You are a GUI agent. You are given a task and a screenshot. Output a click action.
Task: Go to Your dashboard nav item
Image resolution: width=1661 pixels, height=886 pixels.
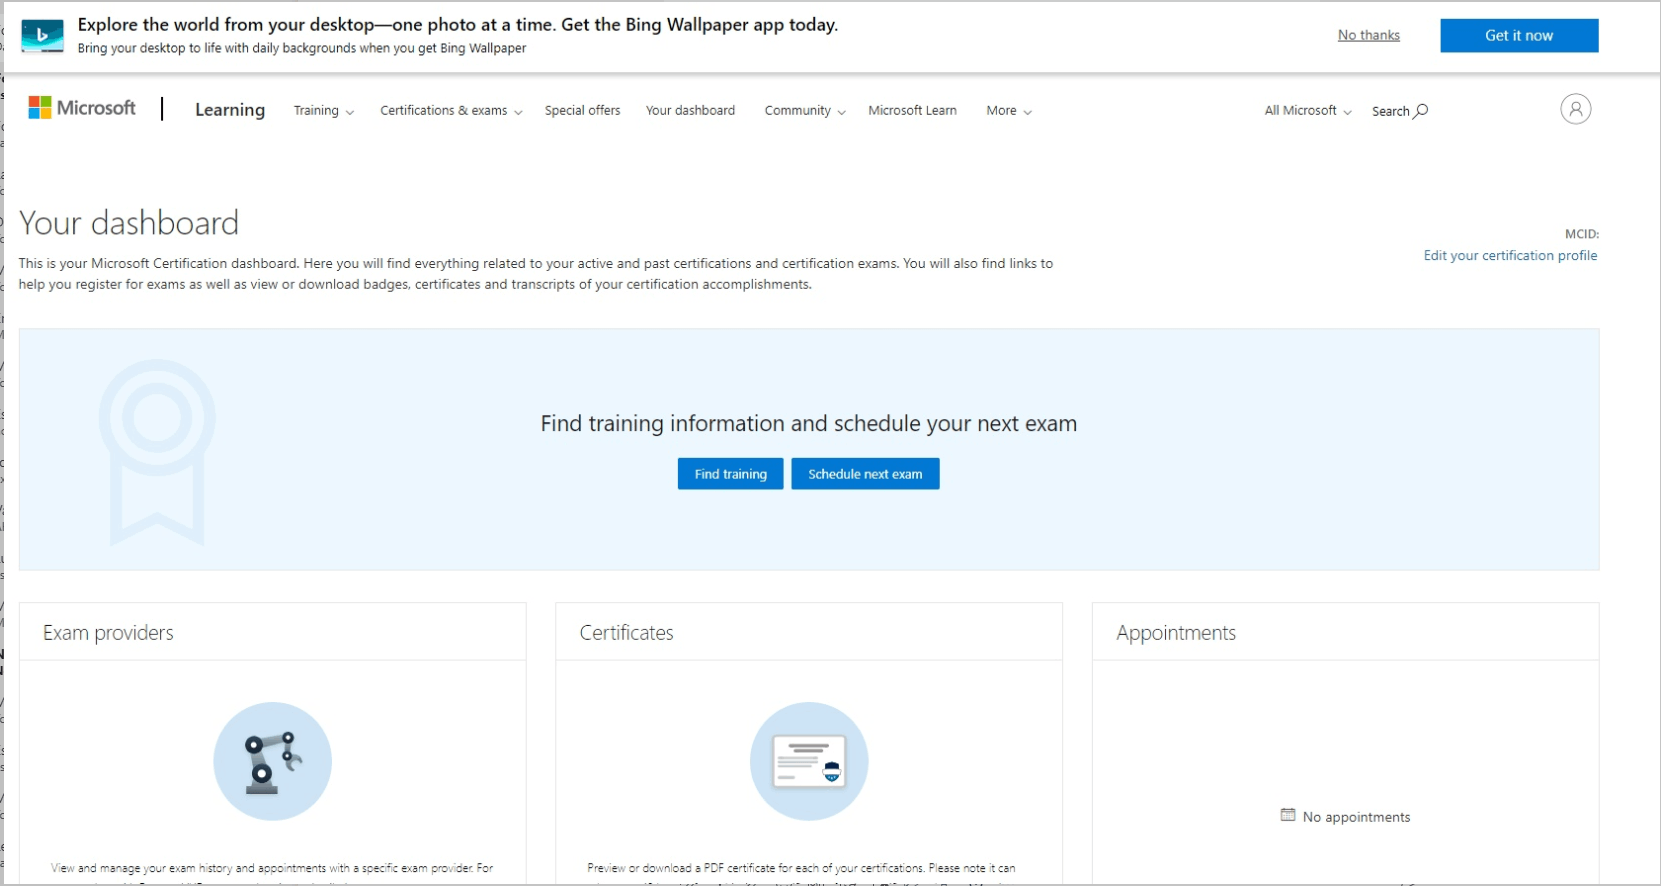(x=690, y=111)
